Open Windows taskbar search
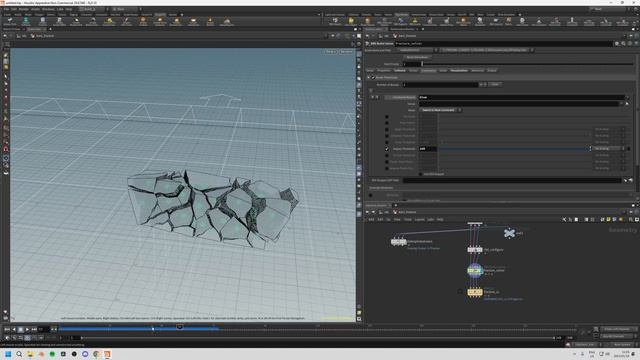Viewport: 640px width, 360px height. [19, 354]
